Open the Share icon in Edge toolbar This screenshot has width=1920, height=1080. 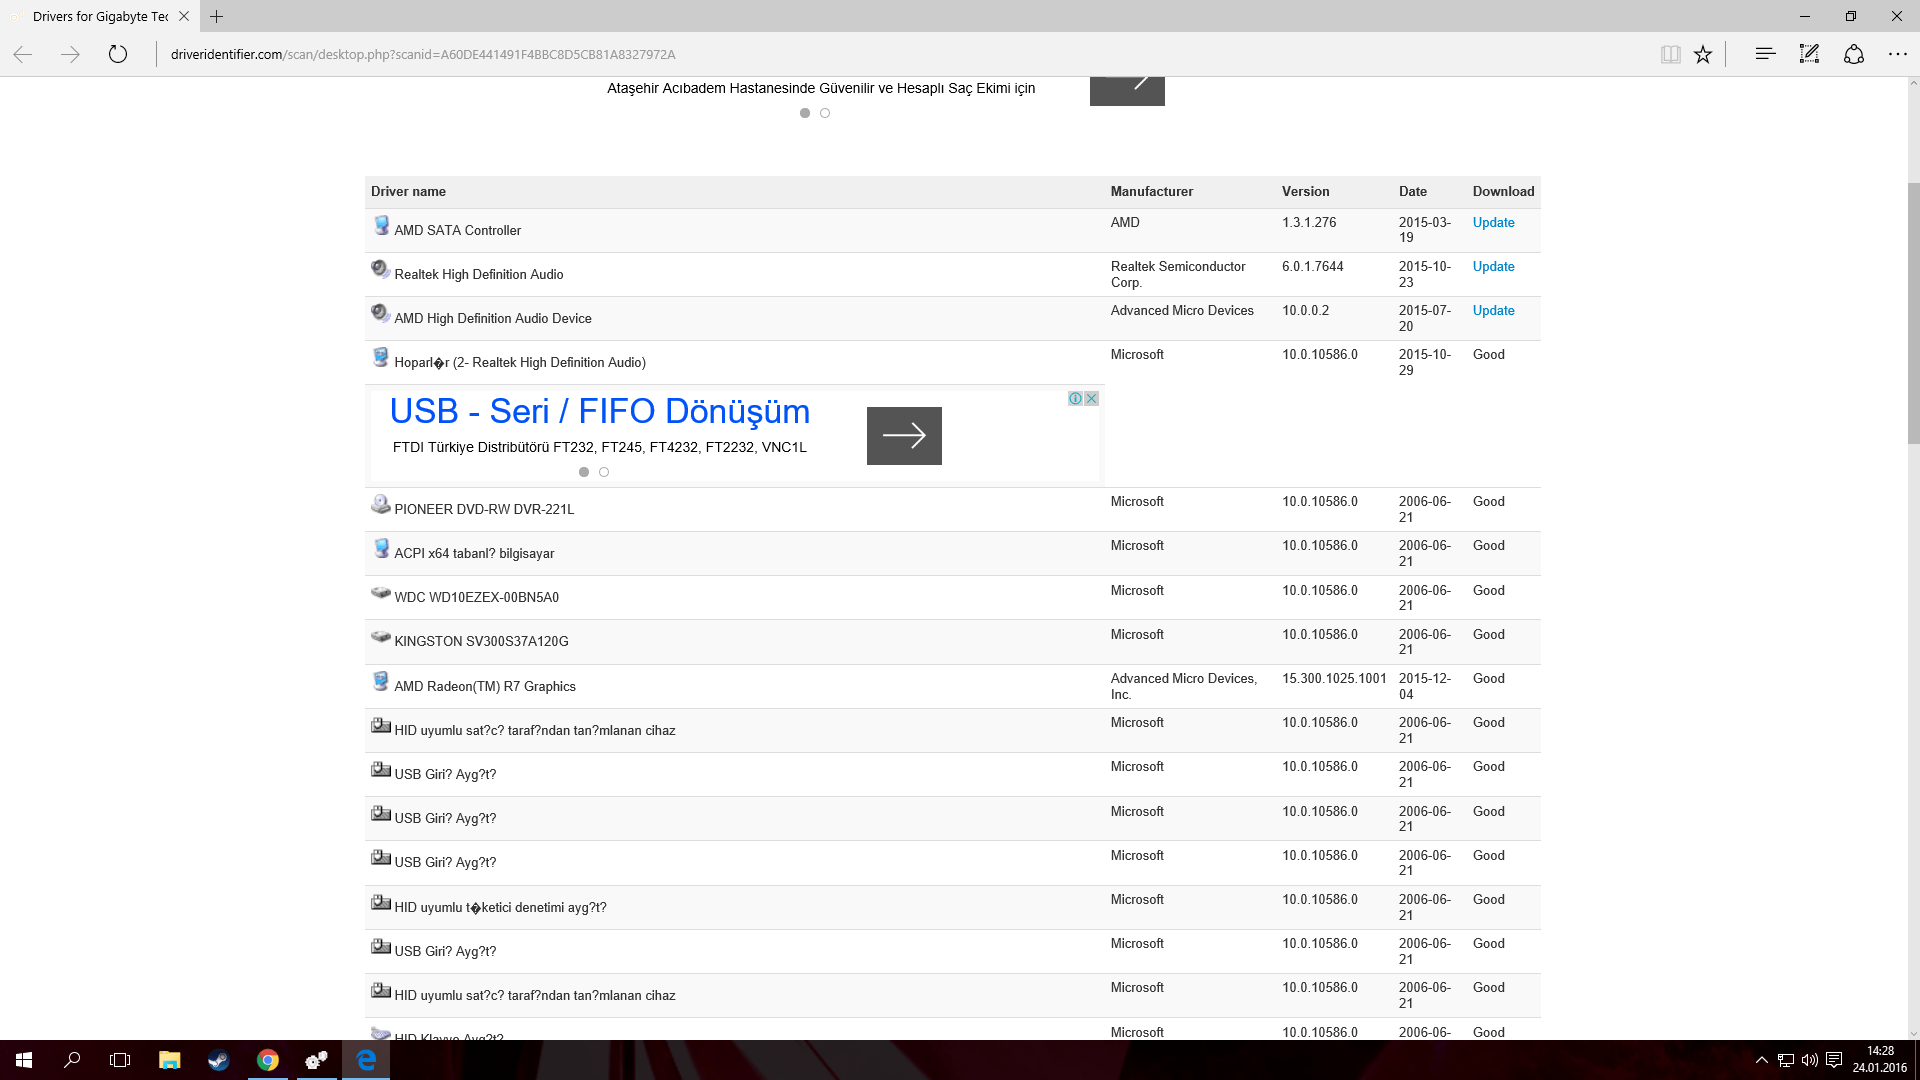[x=1853, y=54]
